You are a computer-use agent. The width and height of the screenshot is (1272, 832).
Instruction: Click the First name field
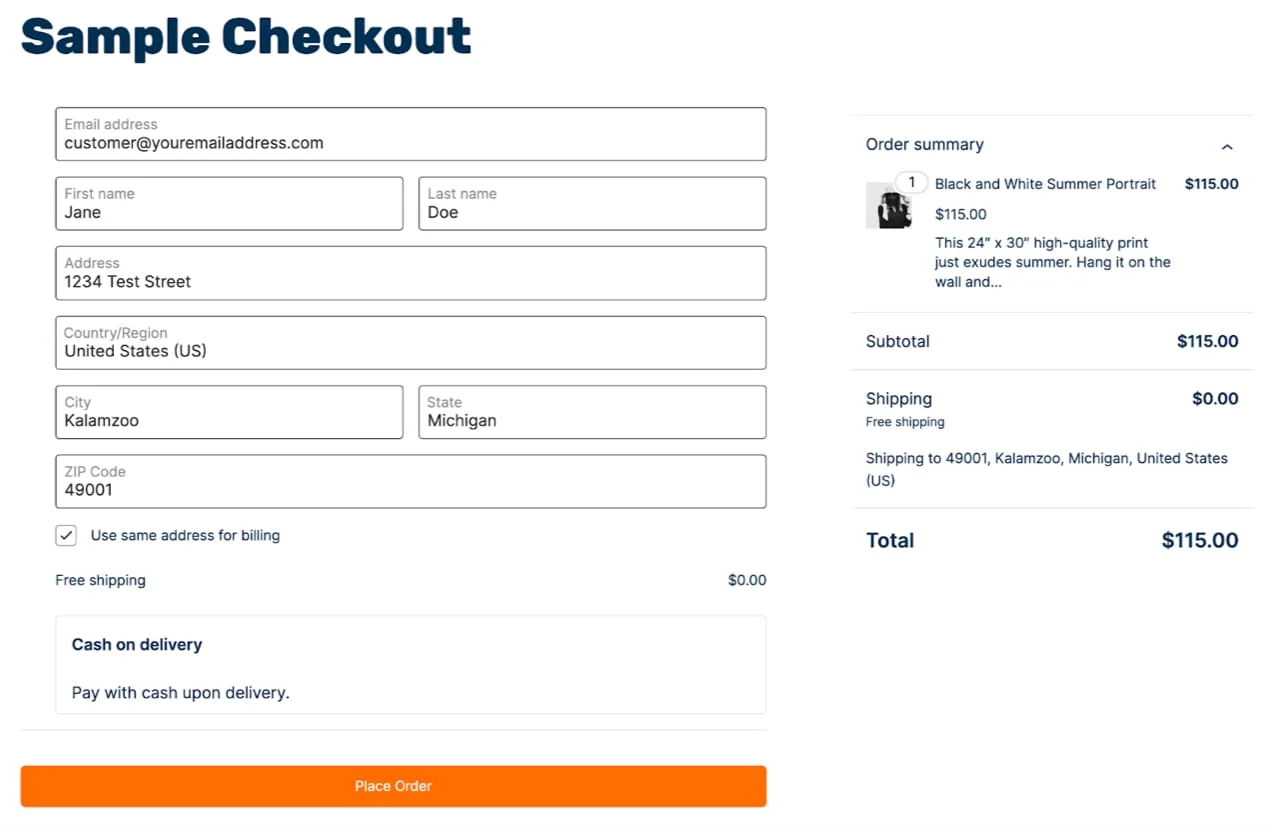(x=229, y=212)
